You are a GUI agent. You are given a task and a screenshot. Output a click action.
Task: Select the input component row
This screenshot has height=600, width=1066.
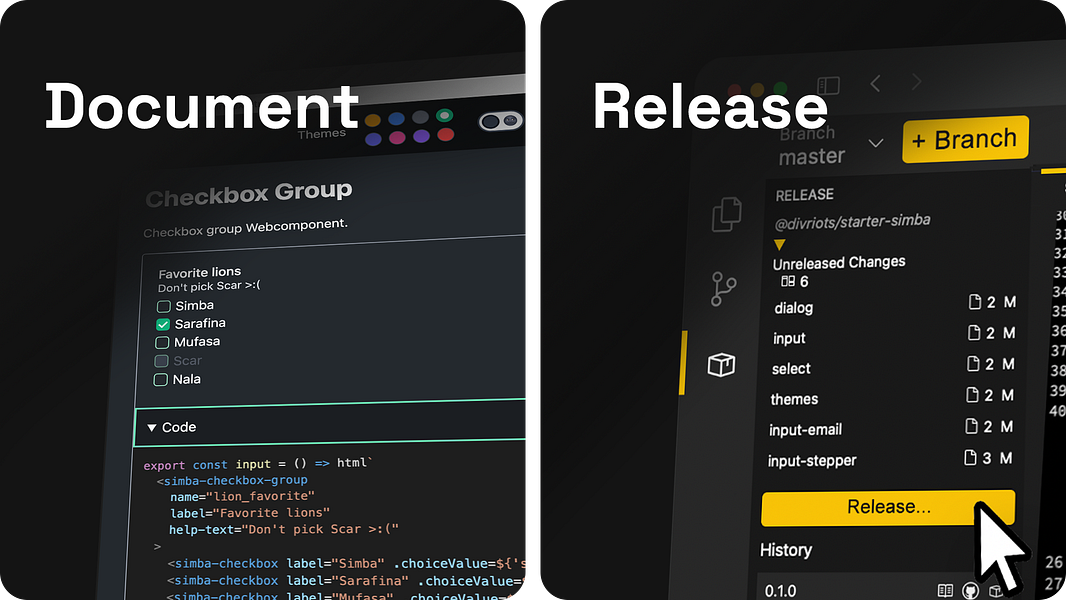coord(893,336)
